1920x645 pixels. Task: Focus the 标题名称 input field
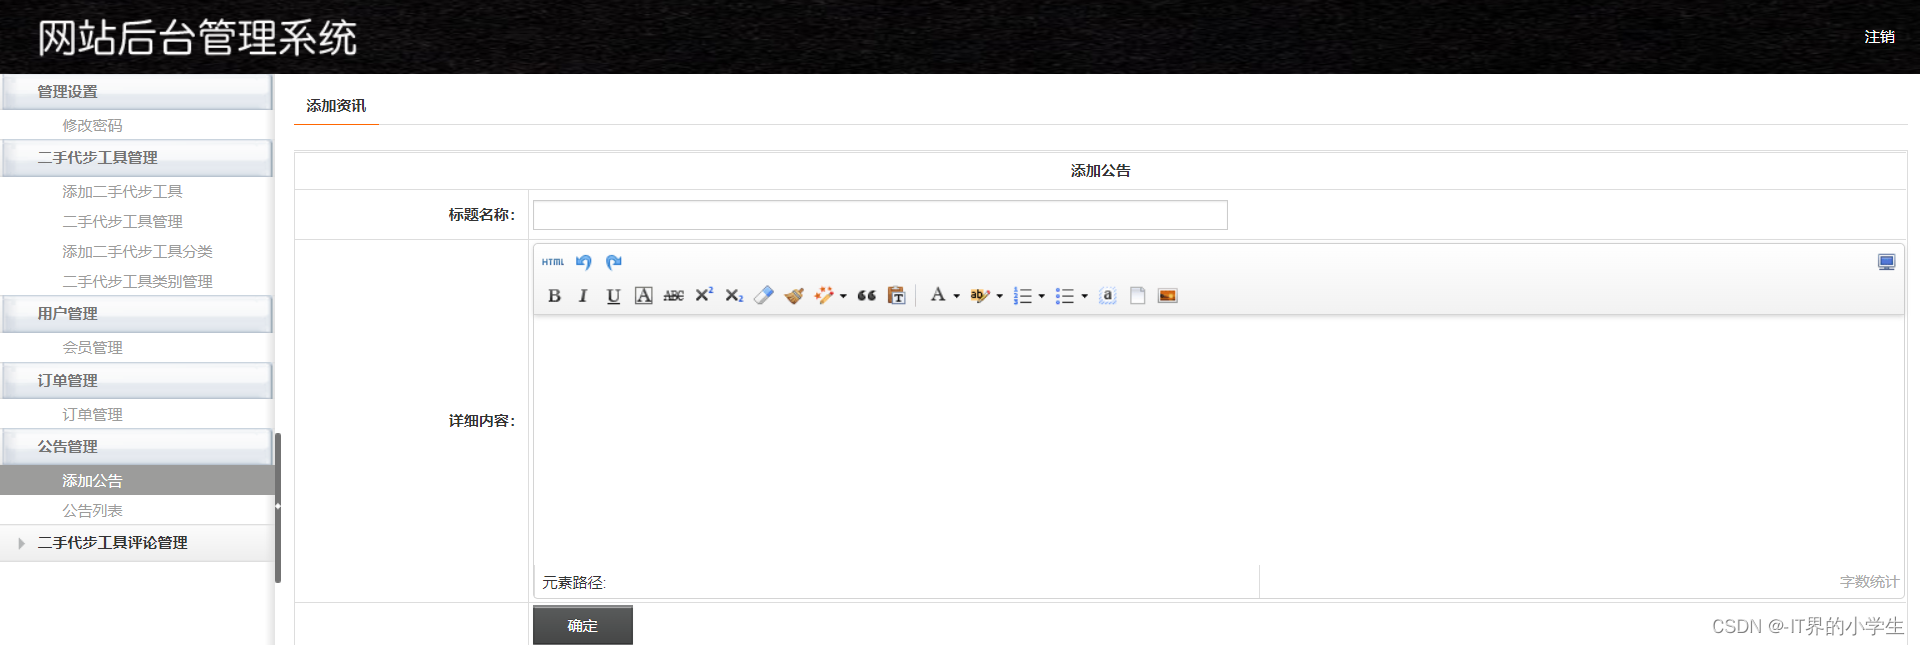point(880,215)
